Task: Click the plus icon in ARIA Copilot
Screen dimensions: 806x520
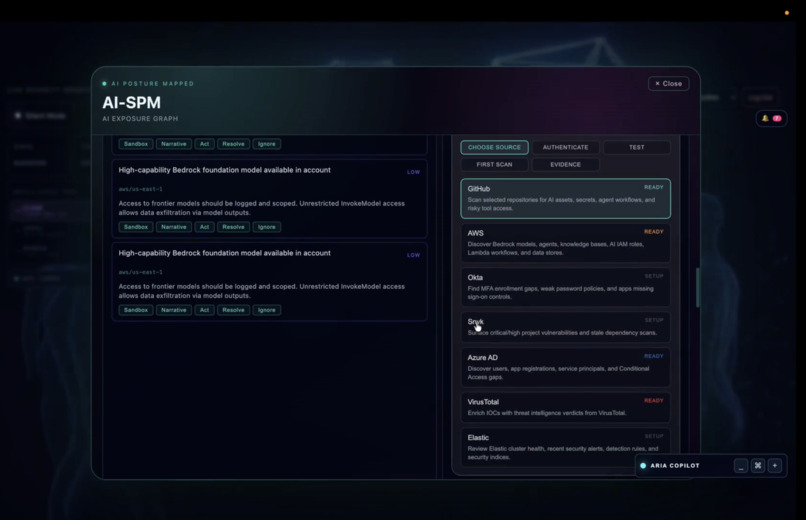Action: 775,466
